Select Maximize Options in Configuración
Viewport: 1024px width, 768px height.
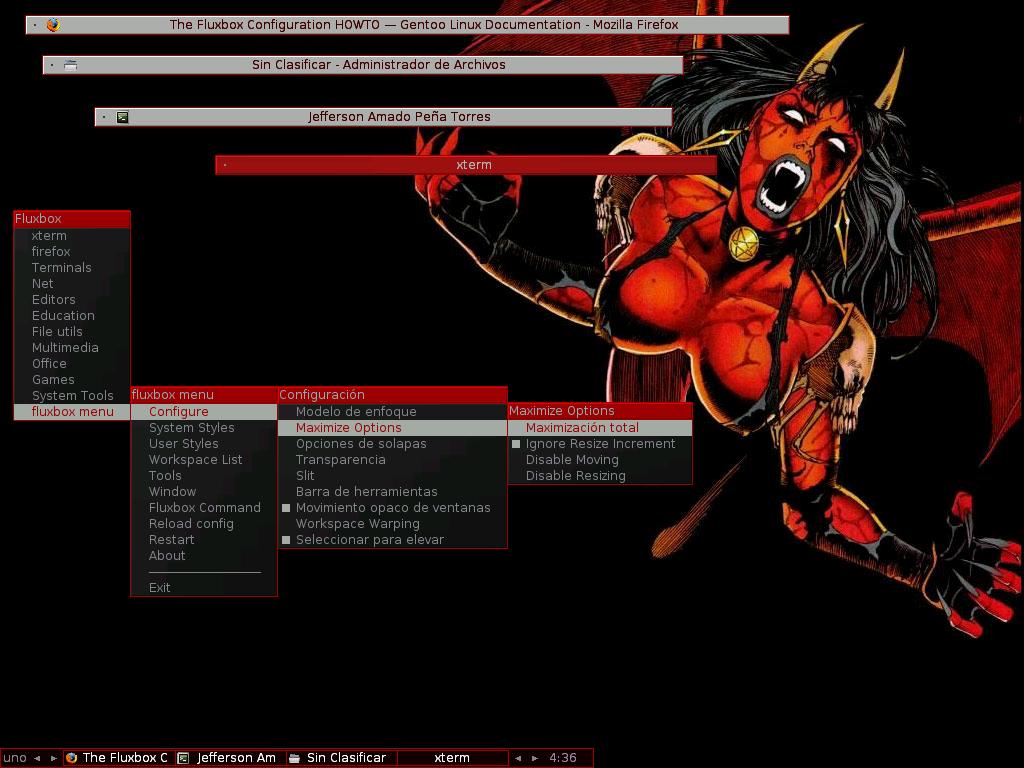pyautogui.click(x=392, y=428)
